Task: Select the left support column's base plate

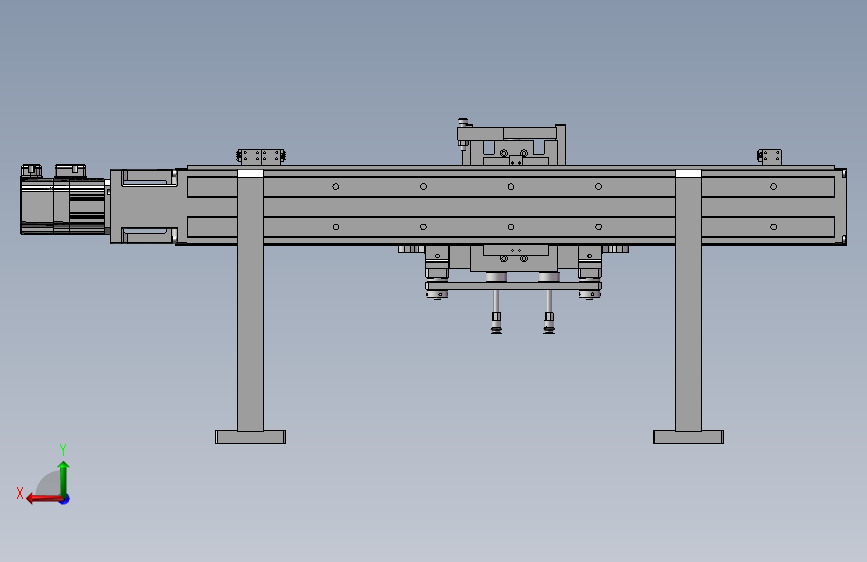Action: [x=250, y=437]
